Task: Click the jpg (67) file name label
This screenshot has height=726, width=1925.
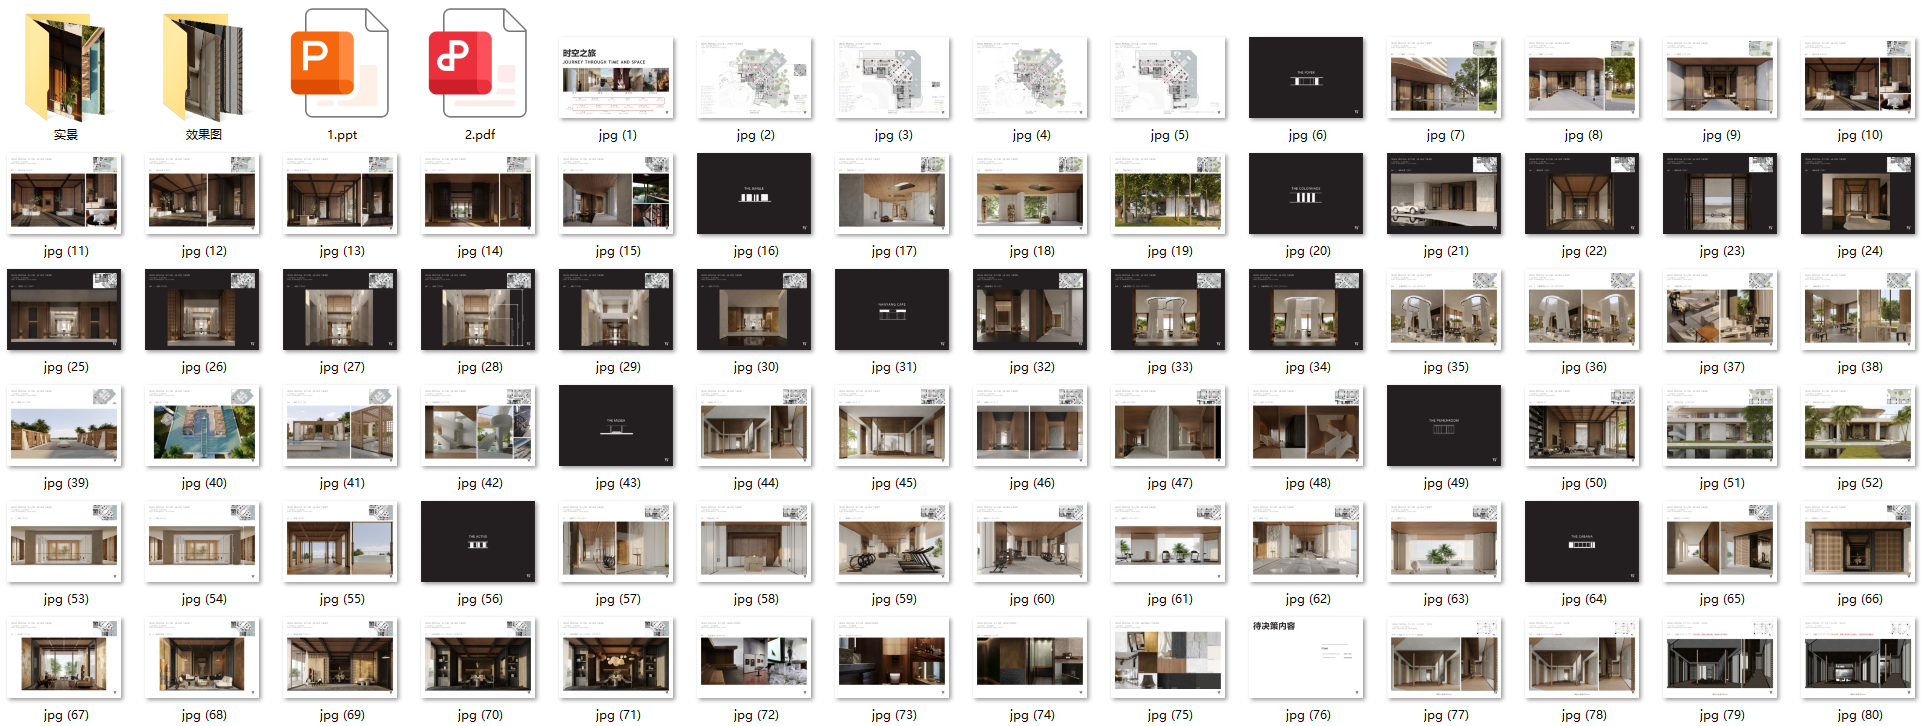Action: 66,715
